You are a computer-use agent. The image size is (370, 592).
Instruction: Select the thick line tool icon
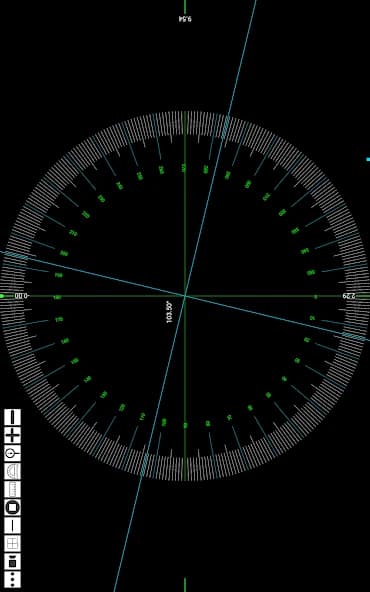[x=12, y=417]
